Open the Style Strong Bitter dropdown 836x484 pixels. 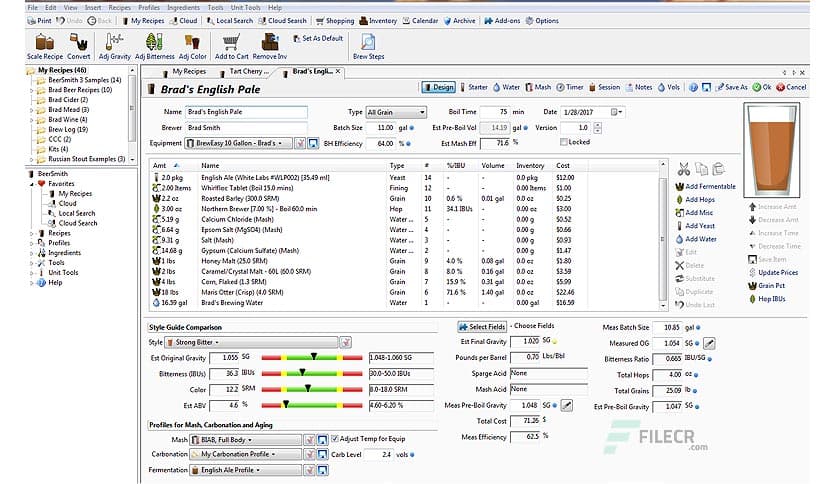[x=251, y=342]
